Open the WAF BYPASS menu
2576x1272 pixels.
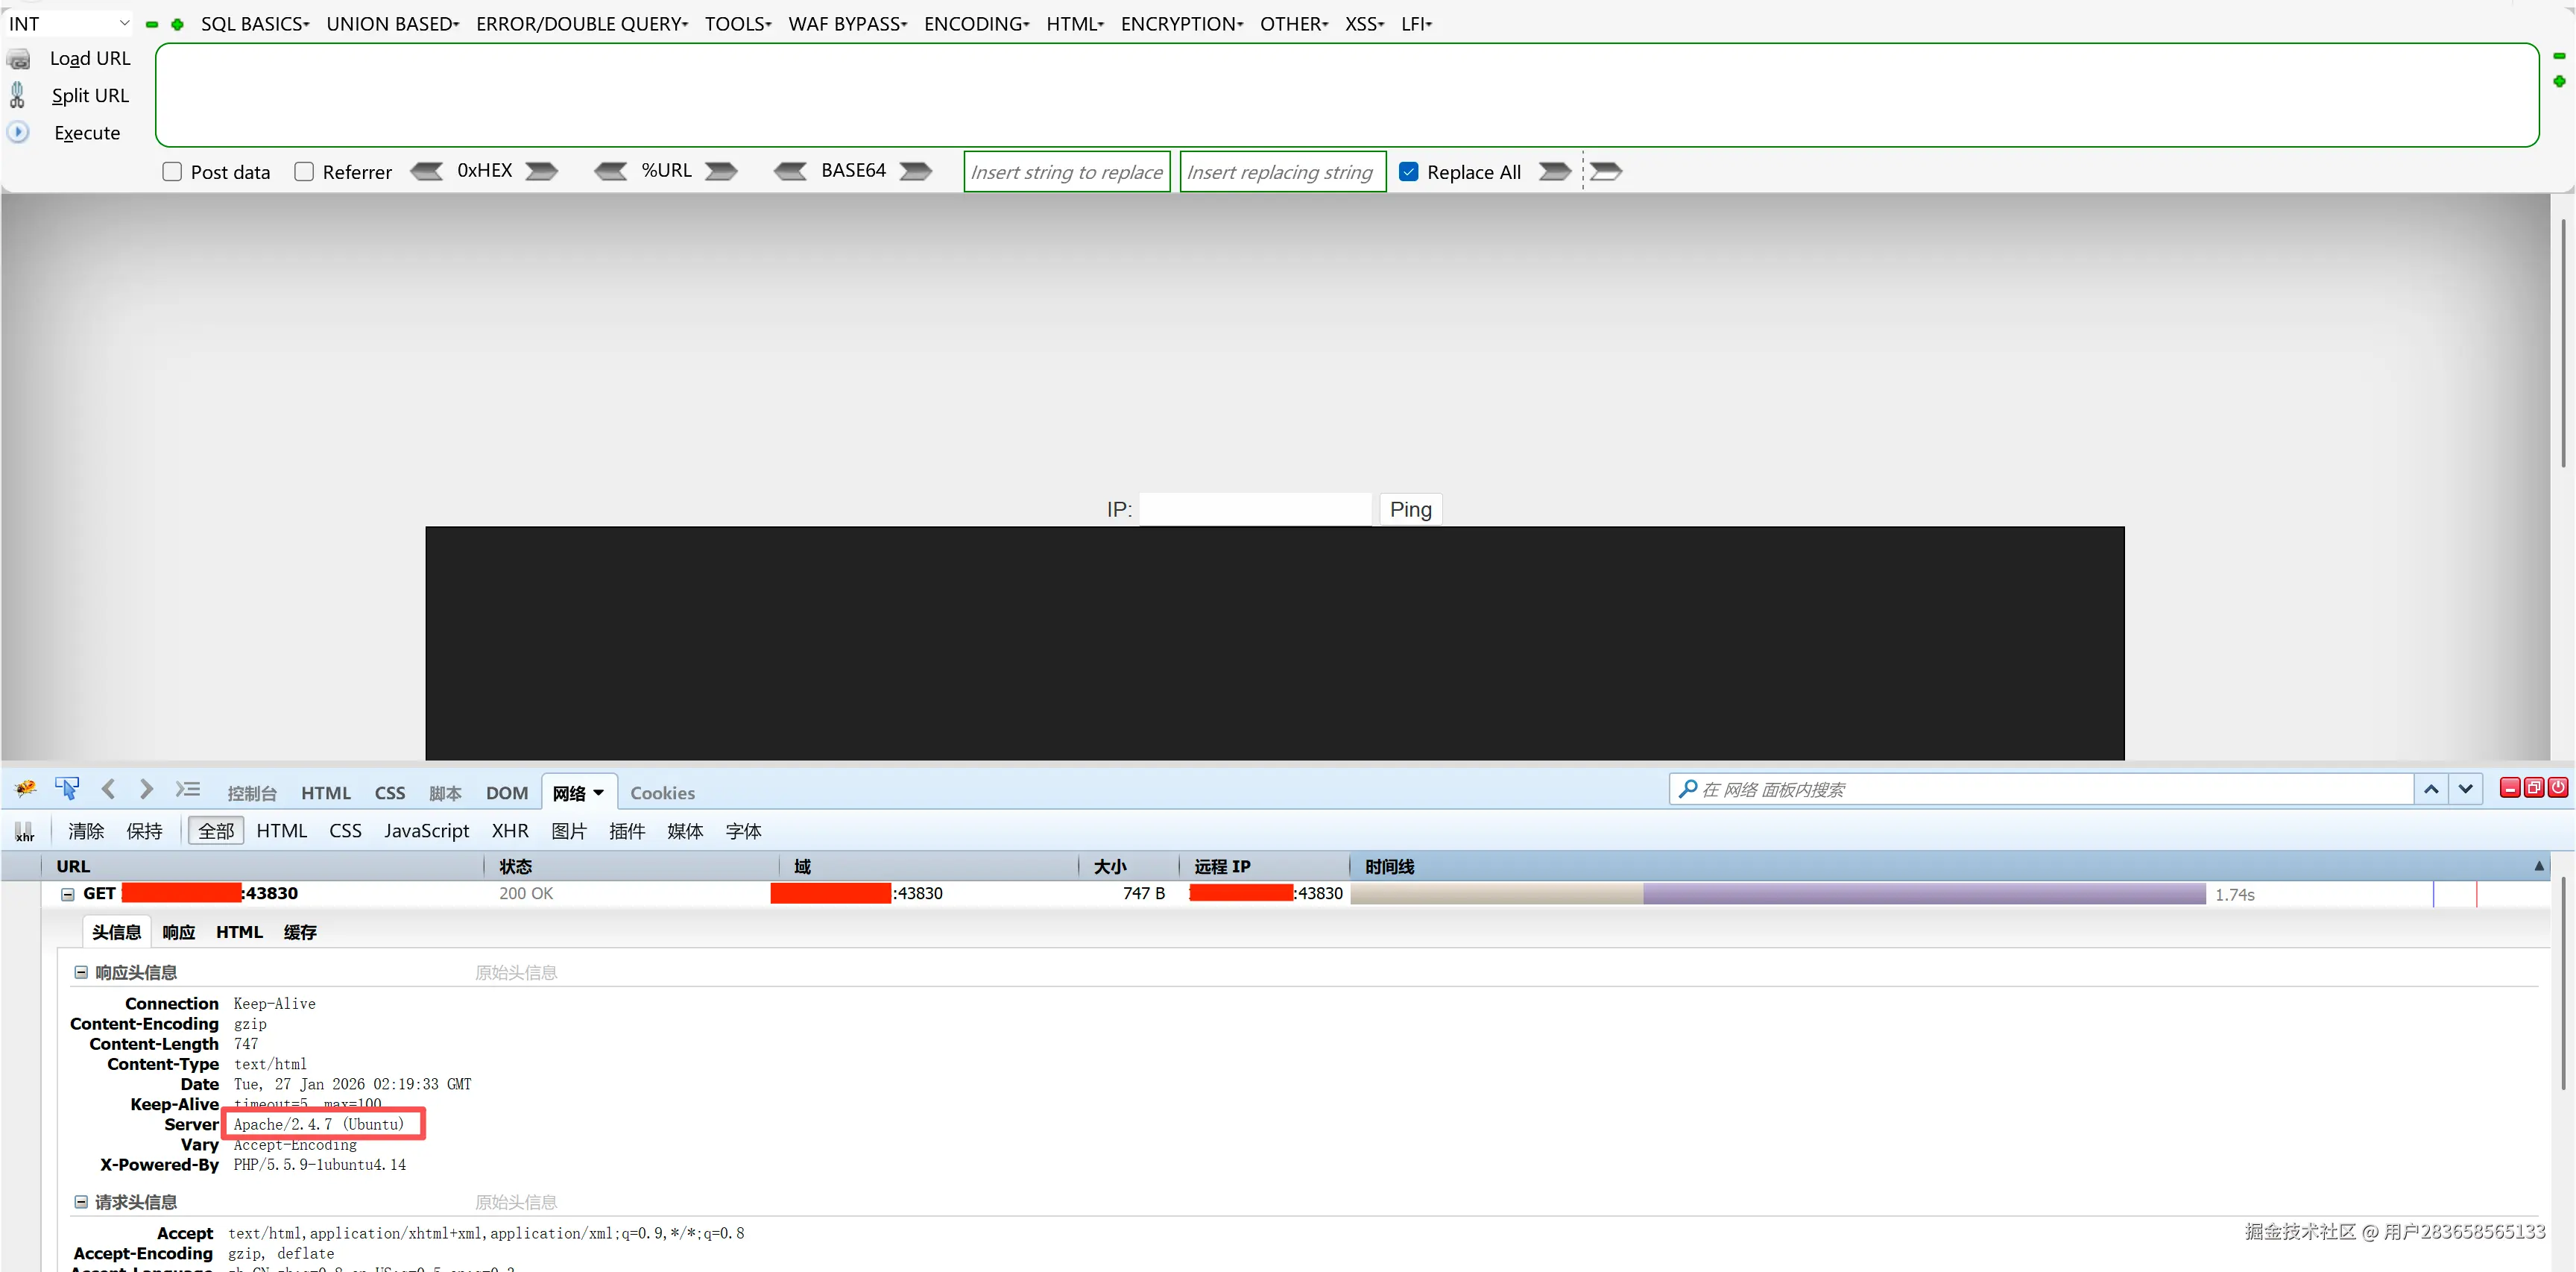click(848, 24)
